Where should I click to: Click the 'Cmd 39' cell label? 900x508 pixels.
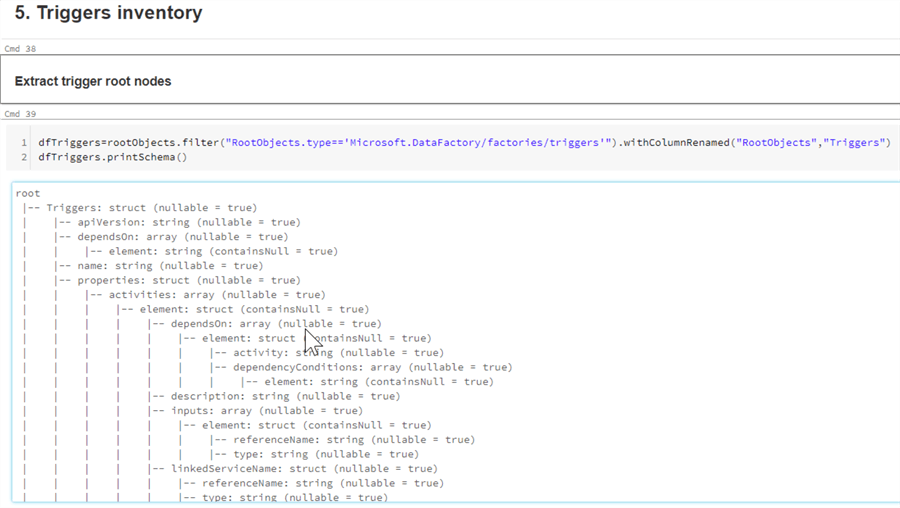coord(20,114)
